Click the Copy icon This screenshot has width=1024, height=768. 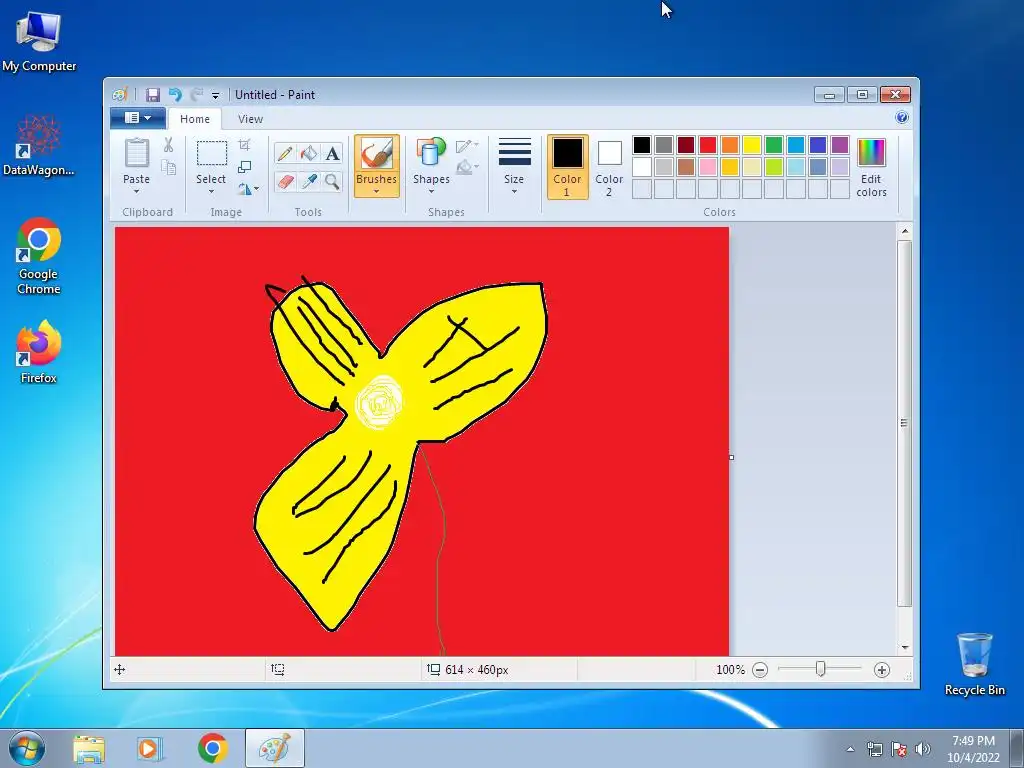coord(168,168)
